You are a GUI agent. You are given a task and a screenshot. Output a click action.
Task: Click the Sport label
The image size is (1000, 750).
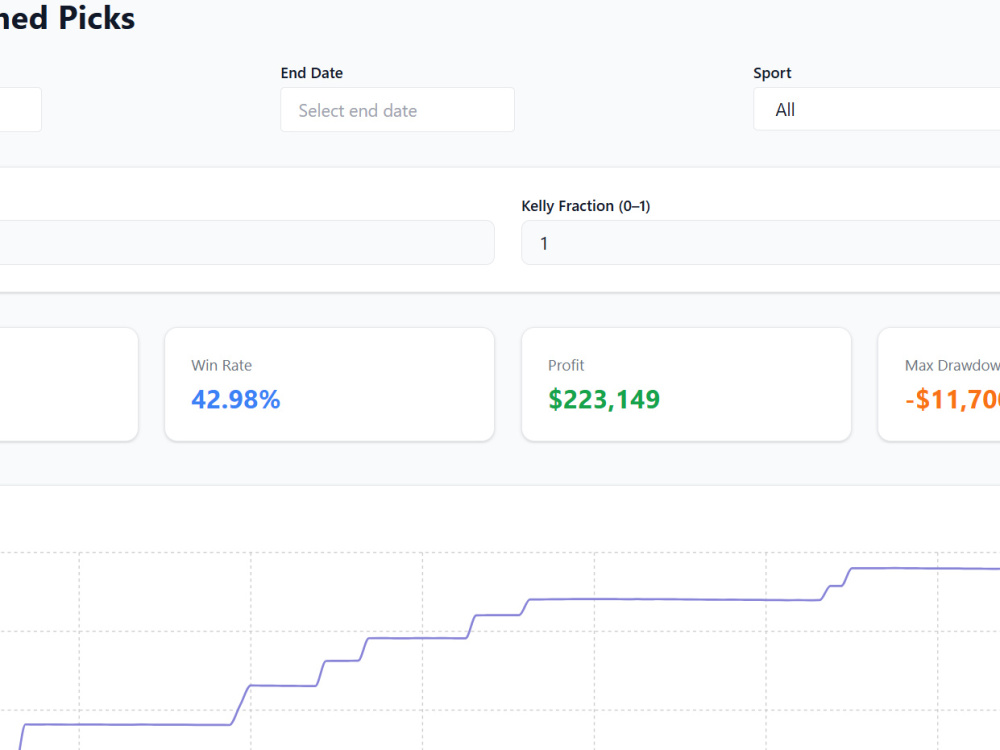click(x=772, y=73)
